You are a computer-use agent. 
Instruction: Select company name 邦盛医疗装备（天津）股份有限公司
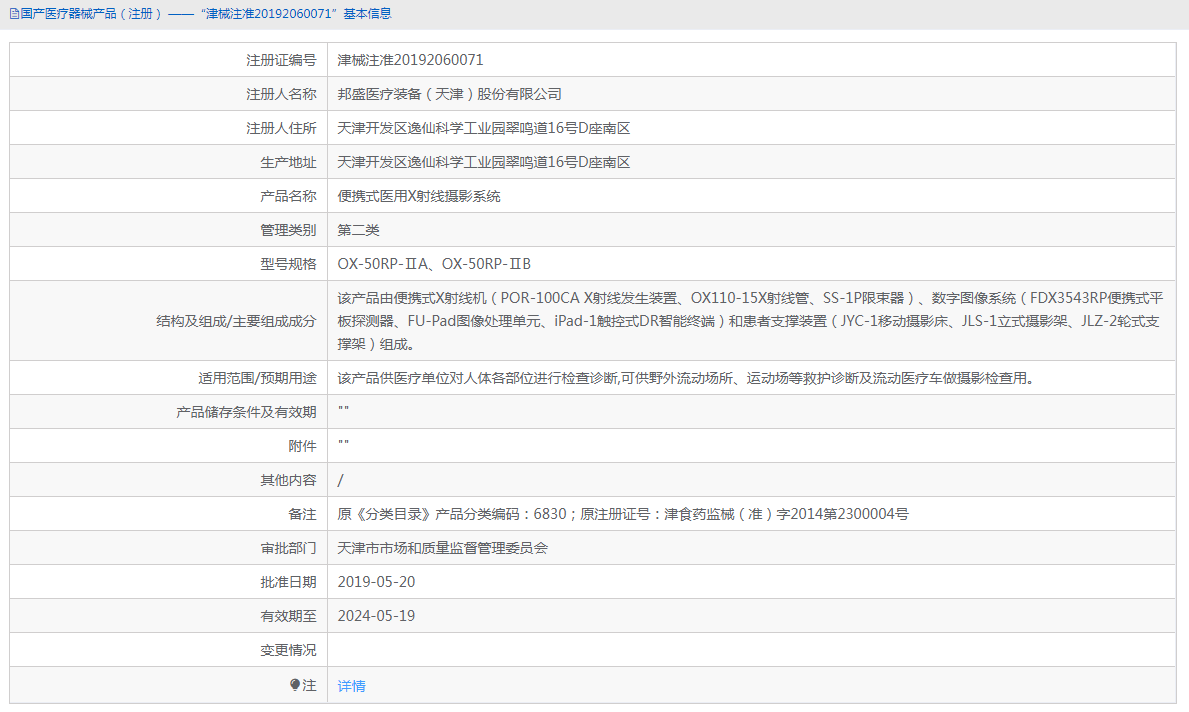click(x=450, y=93)
